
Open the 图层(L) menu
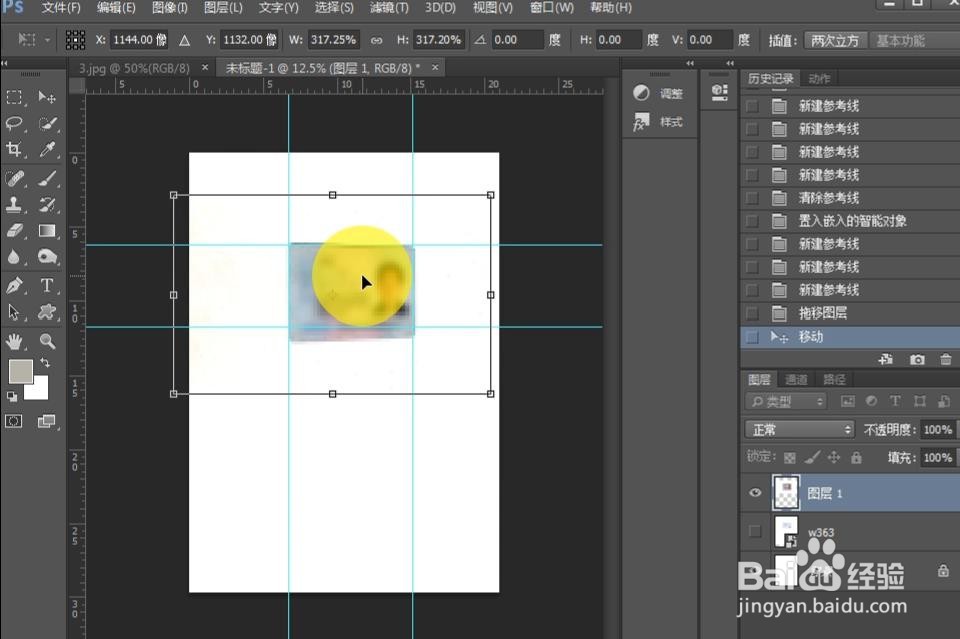[x=223, y=8]
